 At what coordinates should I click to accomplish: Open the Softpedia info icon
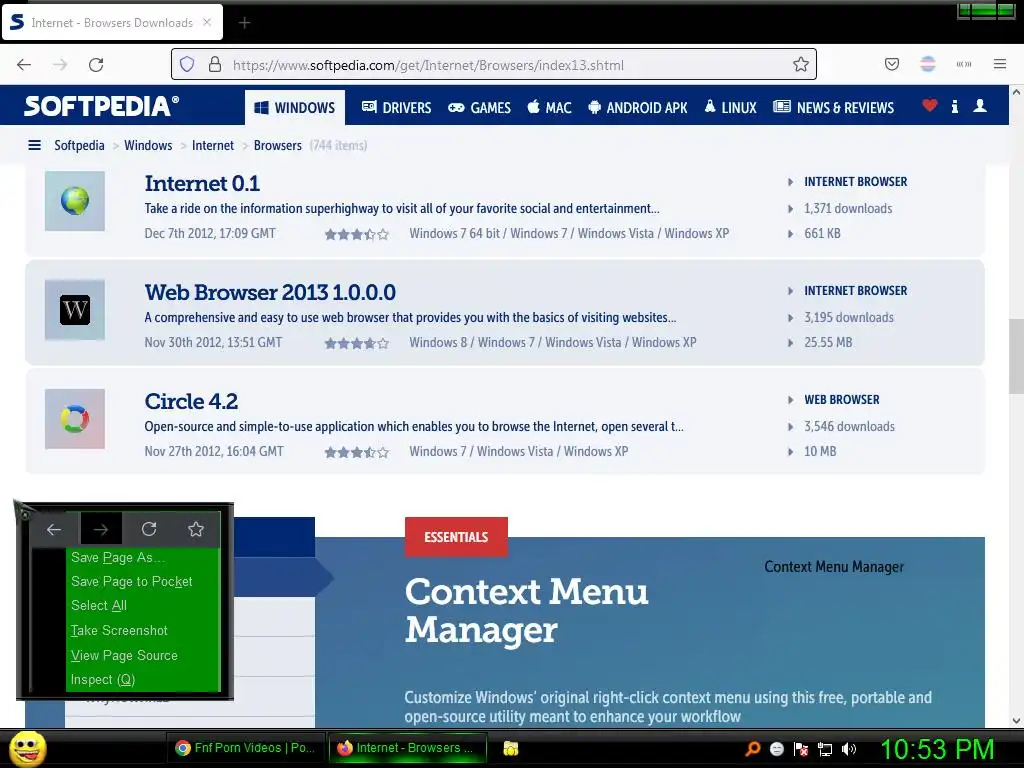pyautogui.click(x=954, y=106)
